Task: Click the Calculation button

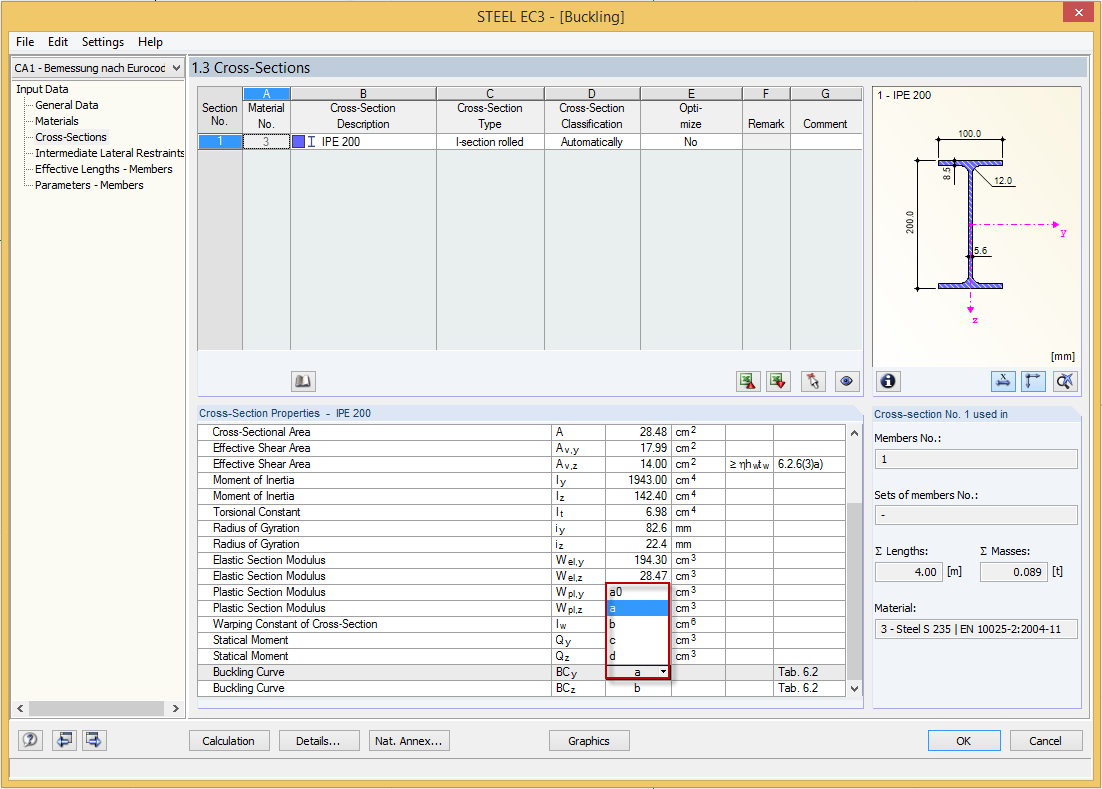Action: 228,741
